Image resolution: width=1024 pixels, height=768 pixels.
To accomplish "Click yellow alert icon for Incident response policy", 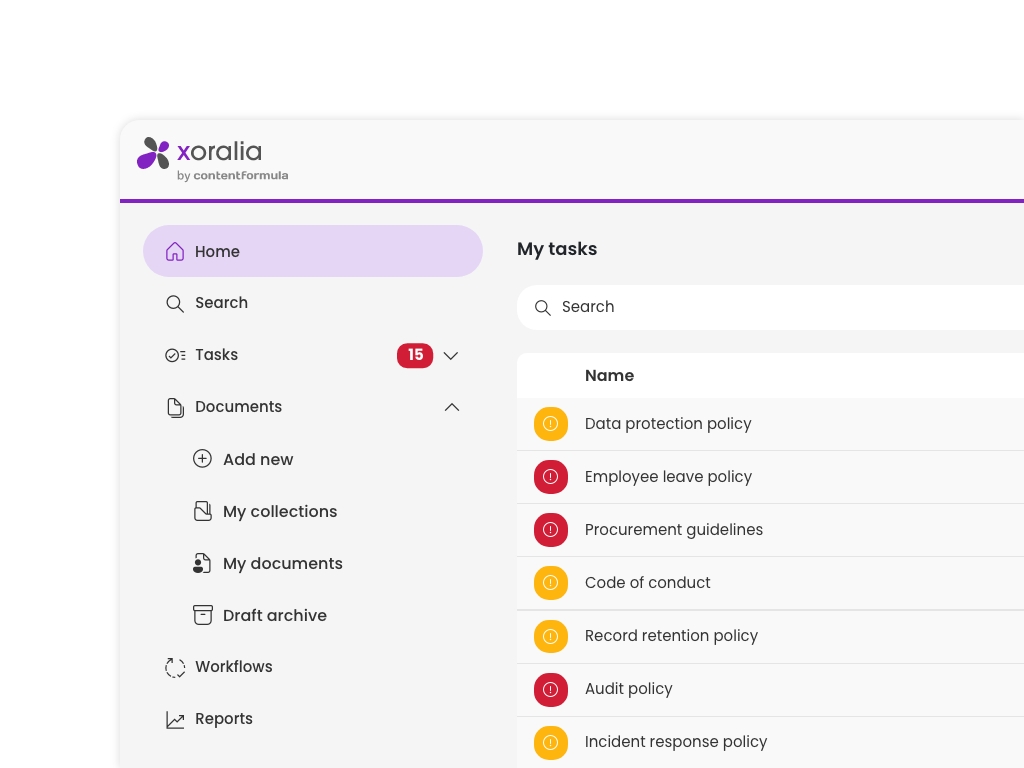I will pos(551,743).
